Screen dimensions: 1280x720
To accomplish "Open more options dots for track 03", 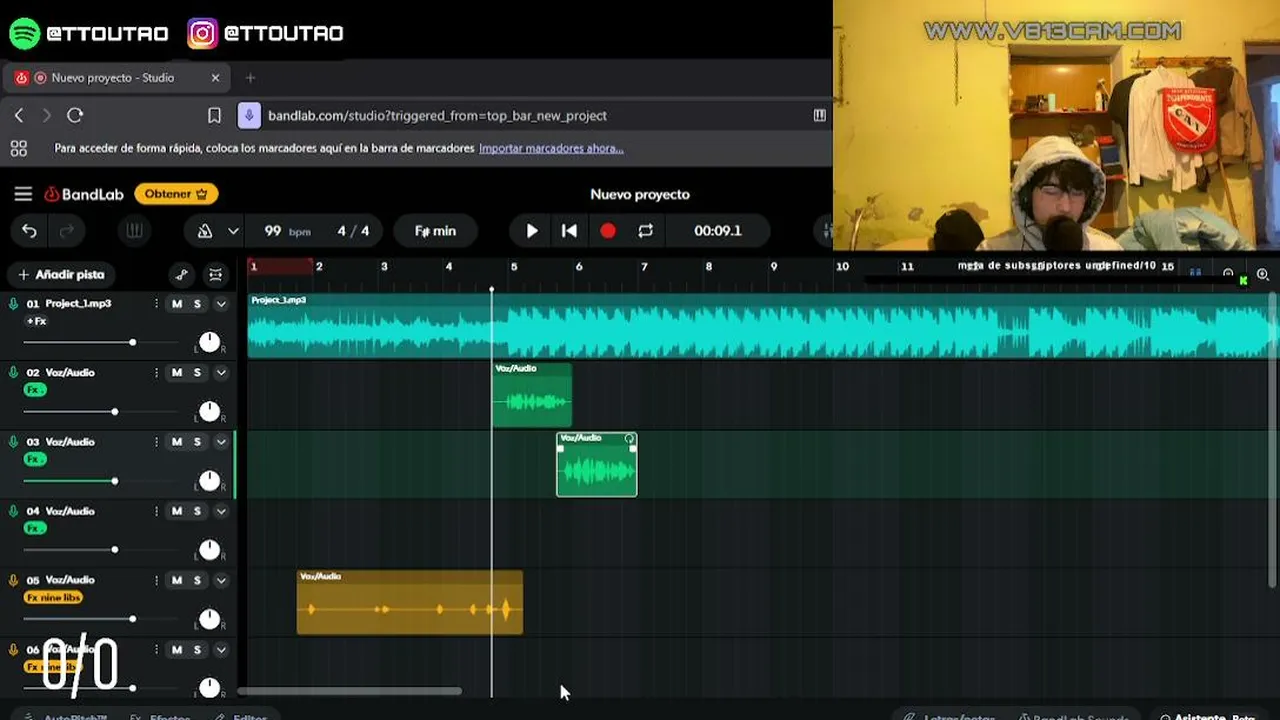I will click(156, 442).
